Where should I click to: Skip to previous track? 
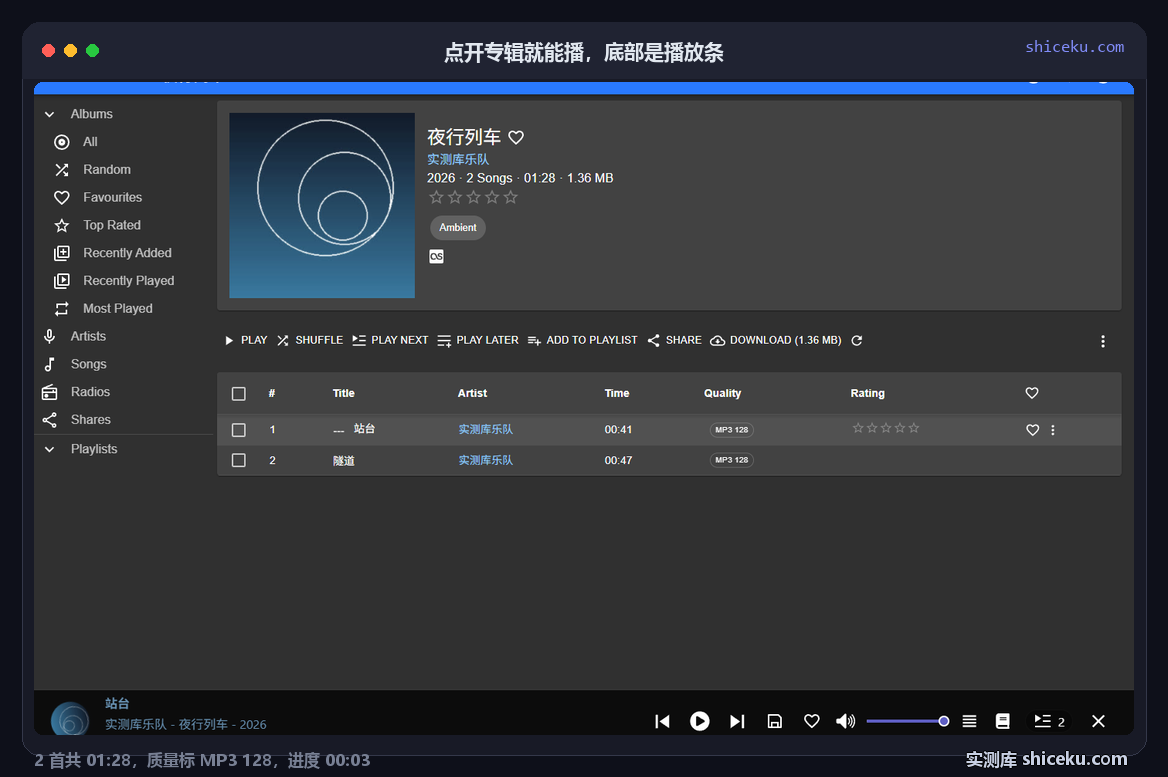662,721
